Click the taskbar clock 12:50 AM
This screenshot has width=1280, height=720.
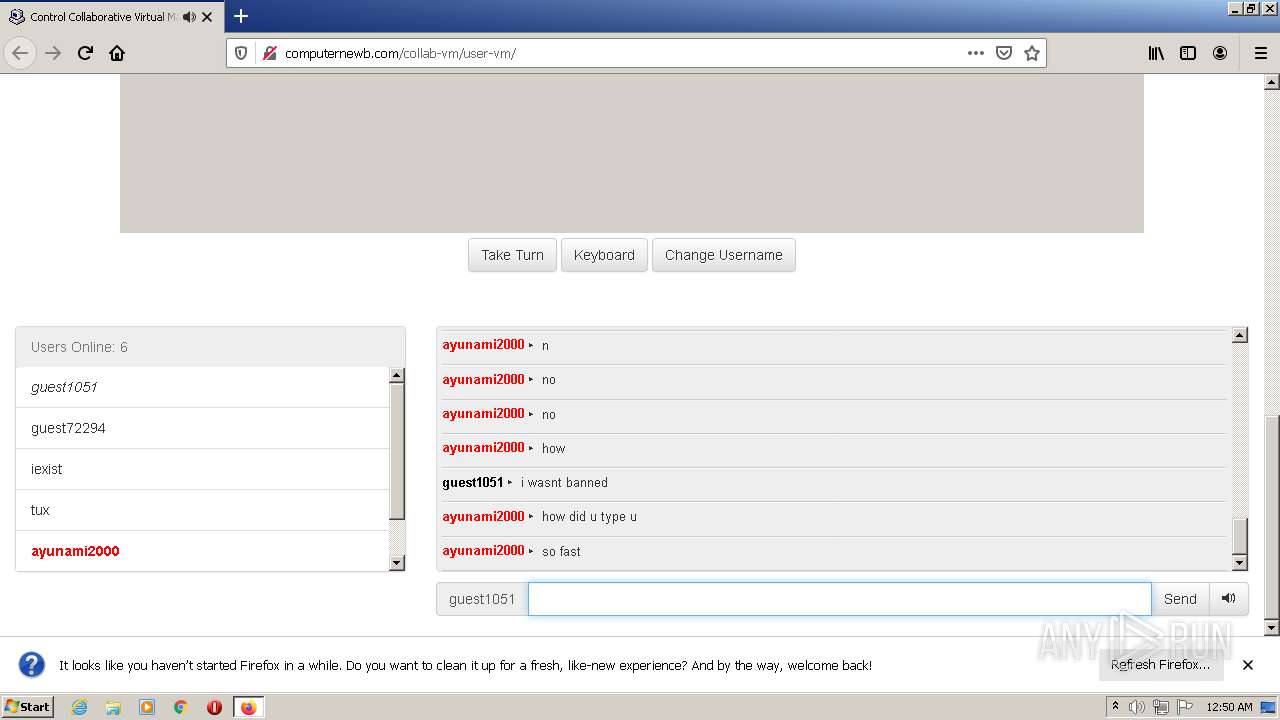[x=1229, y=707]
